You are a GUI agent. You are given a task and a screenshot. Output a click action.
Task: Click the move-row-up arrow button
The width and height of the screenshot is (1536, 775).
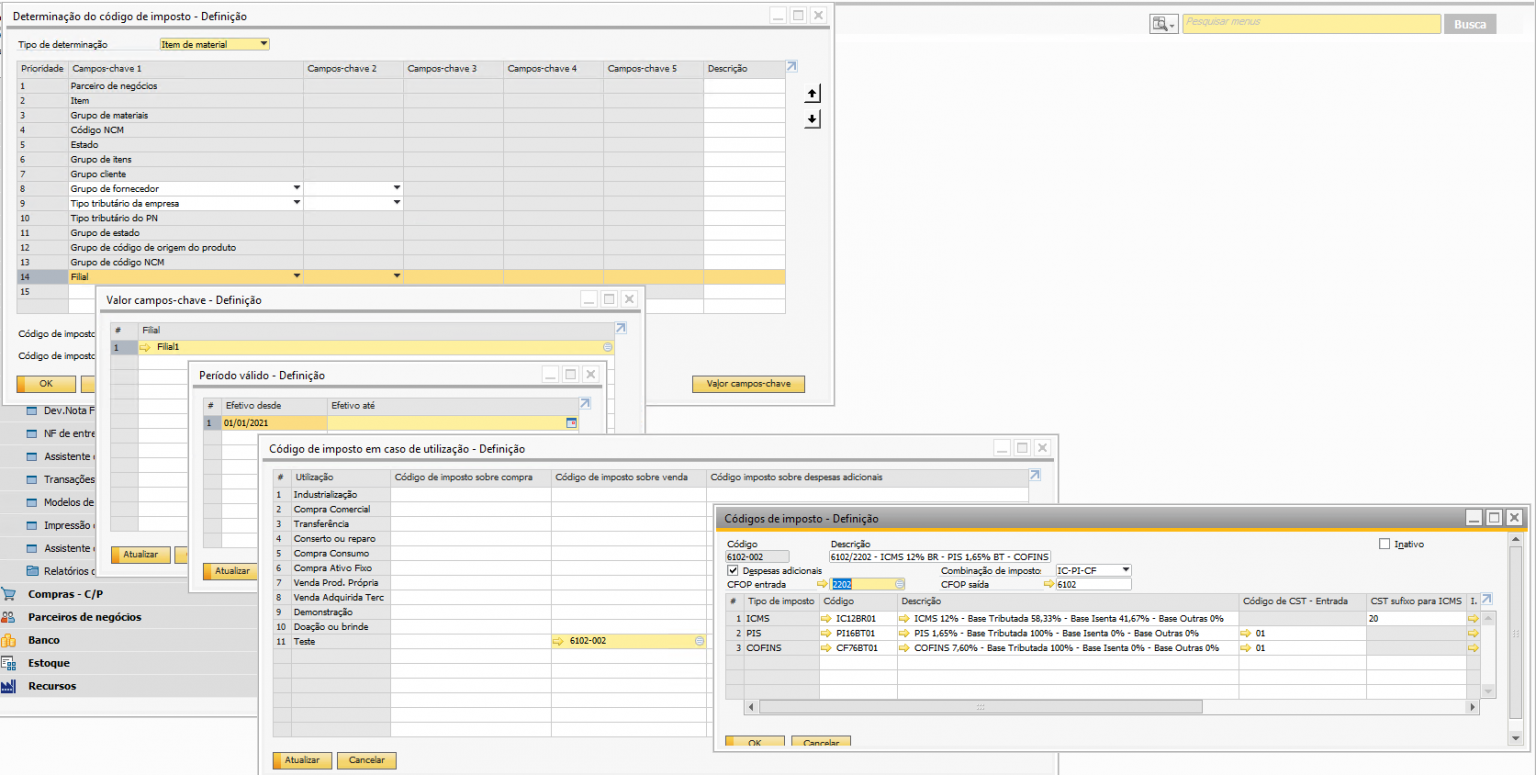812,93
